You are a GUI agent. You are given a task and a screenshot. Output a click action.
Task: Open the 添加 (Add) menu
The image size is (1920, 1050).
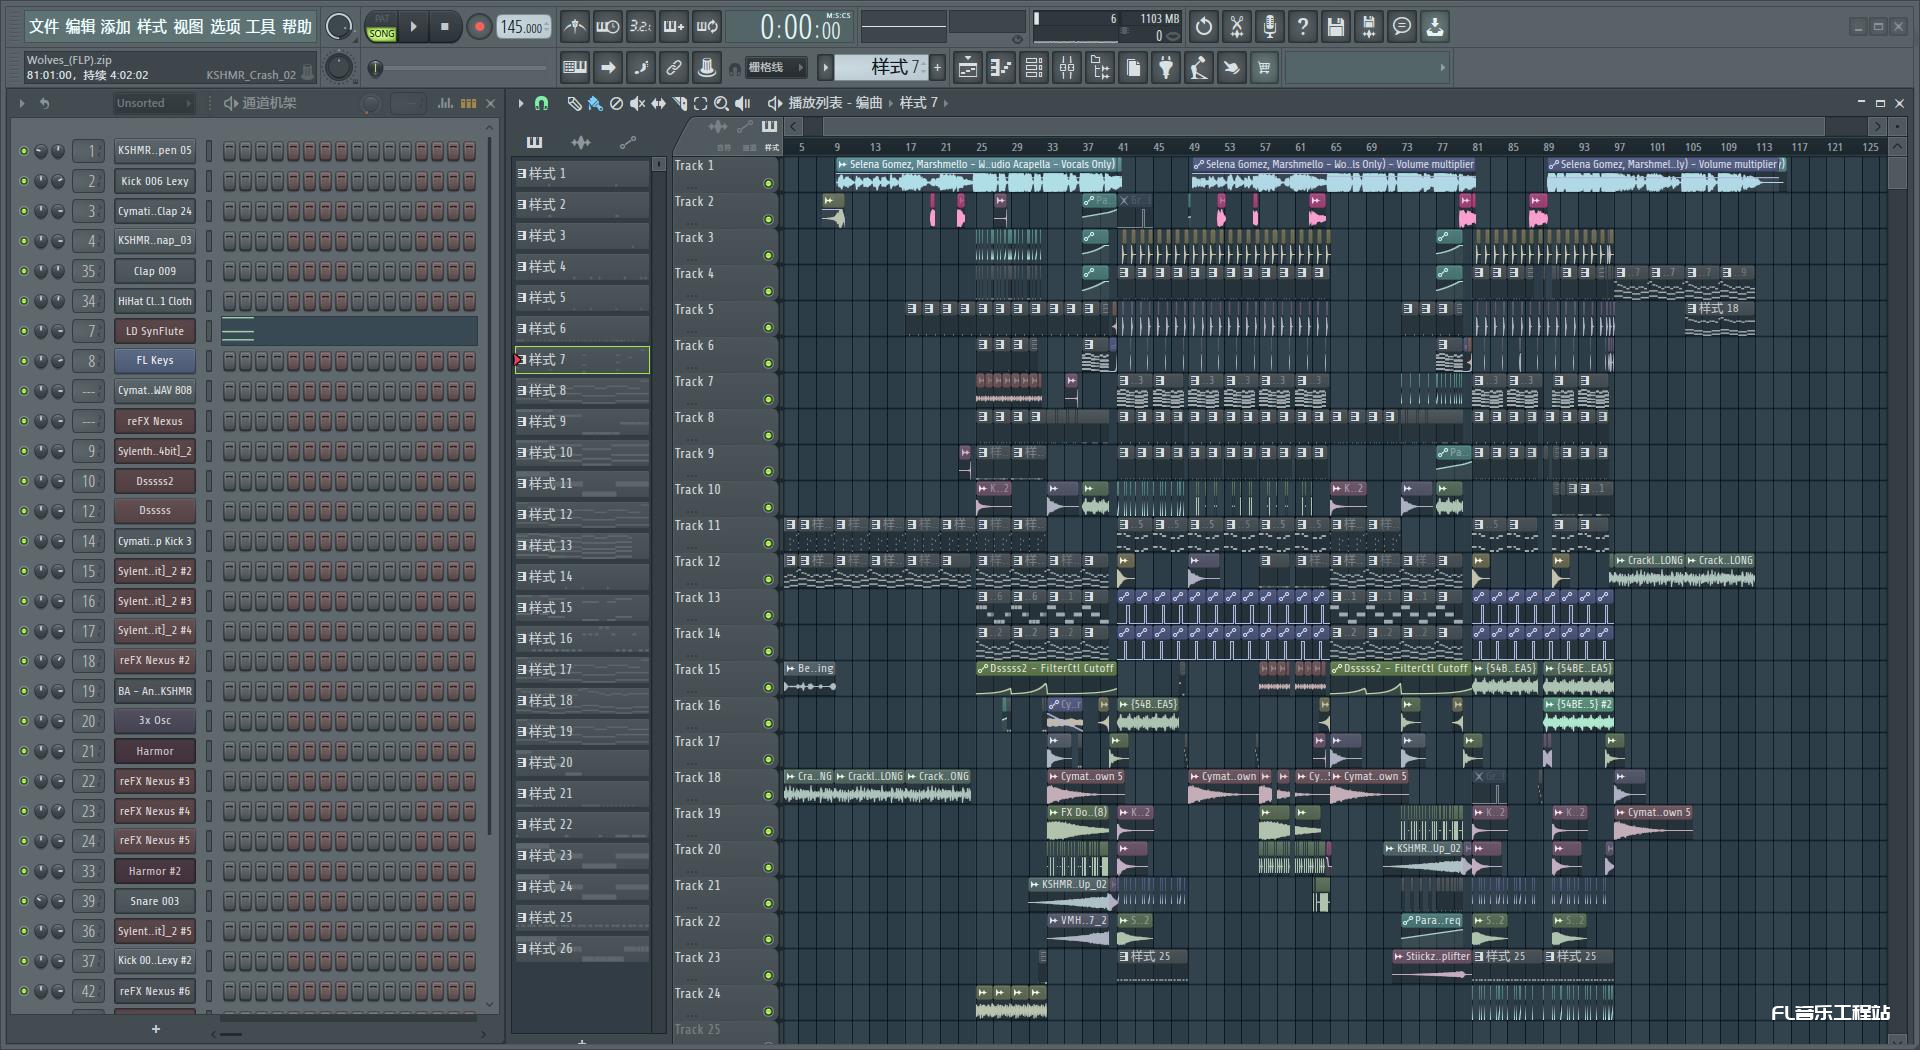(115, 27)
